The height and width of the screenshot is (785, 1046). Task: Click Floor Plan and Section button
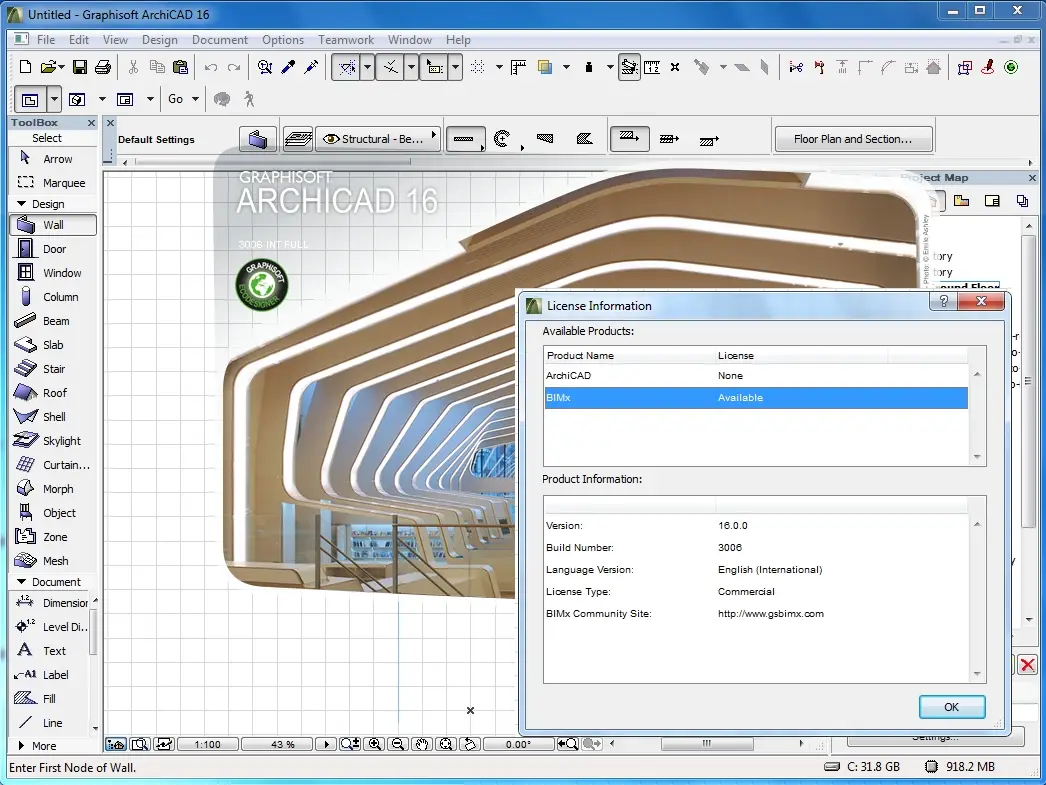(853, 139)
